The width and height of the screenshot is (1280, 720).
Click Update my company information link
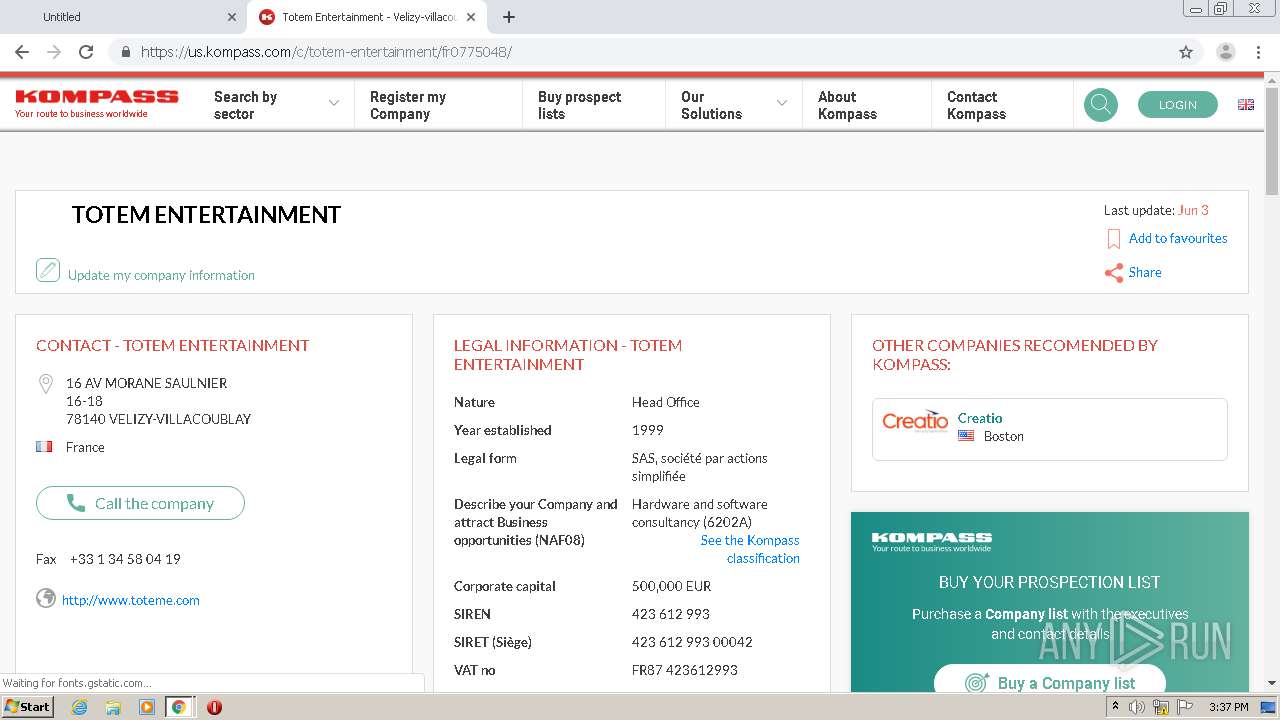coord(161,275)
